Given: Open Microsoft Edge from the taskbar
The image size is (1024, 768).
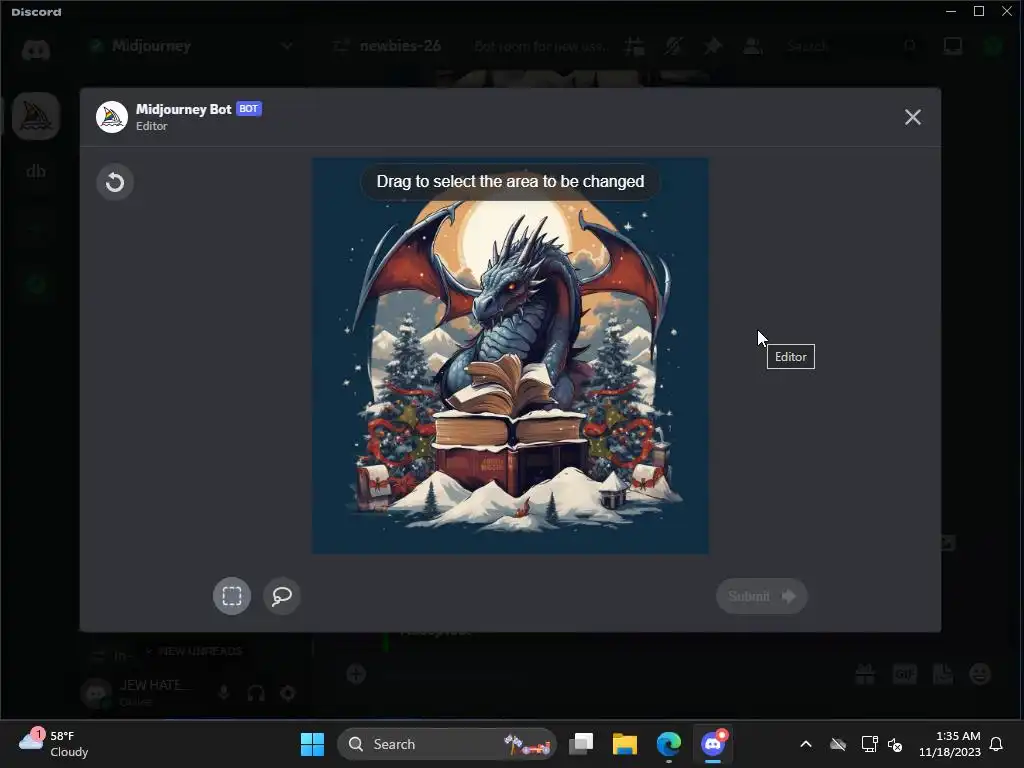Looking at the screenshot, I should pos(668,744).
